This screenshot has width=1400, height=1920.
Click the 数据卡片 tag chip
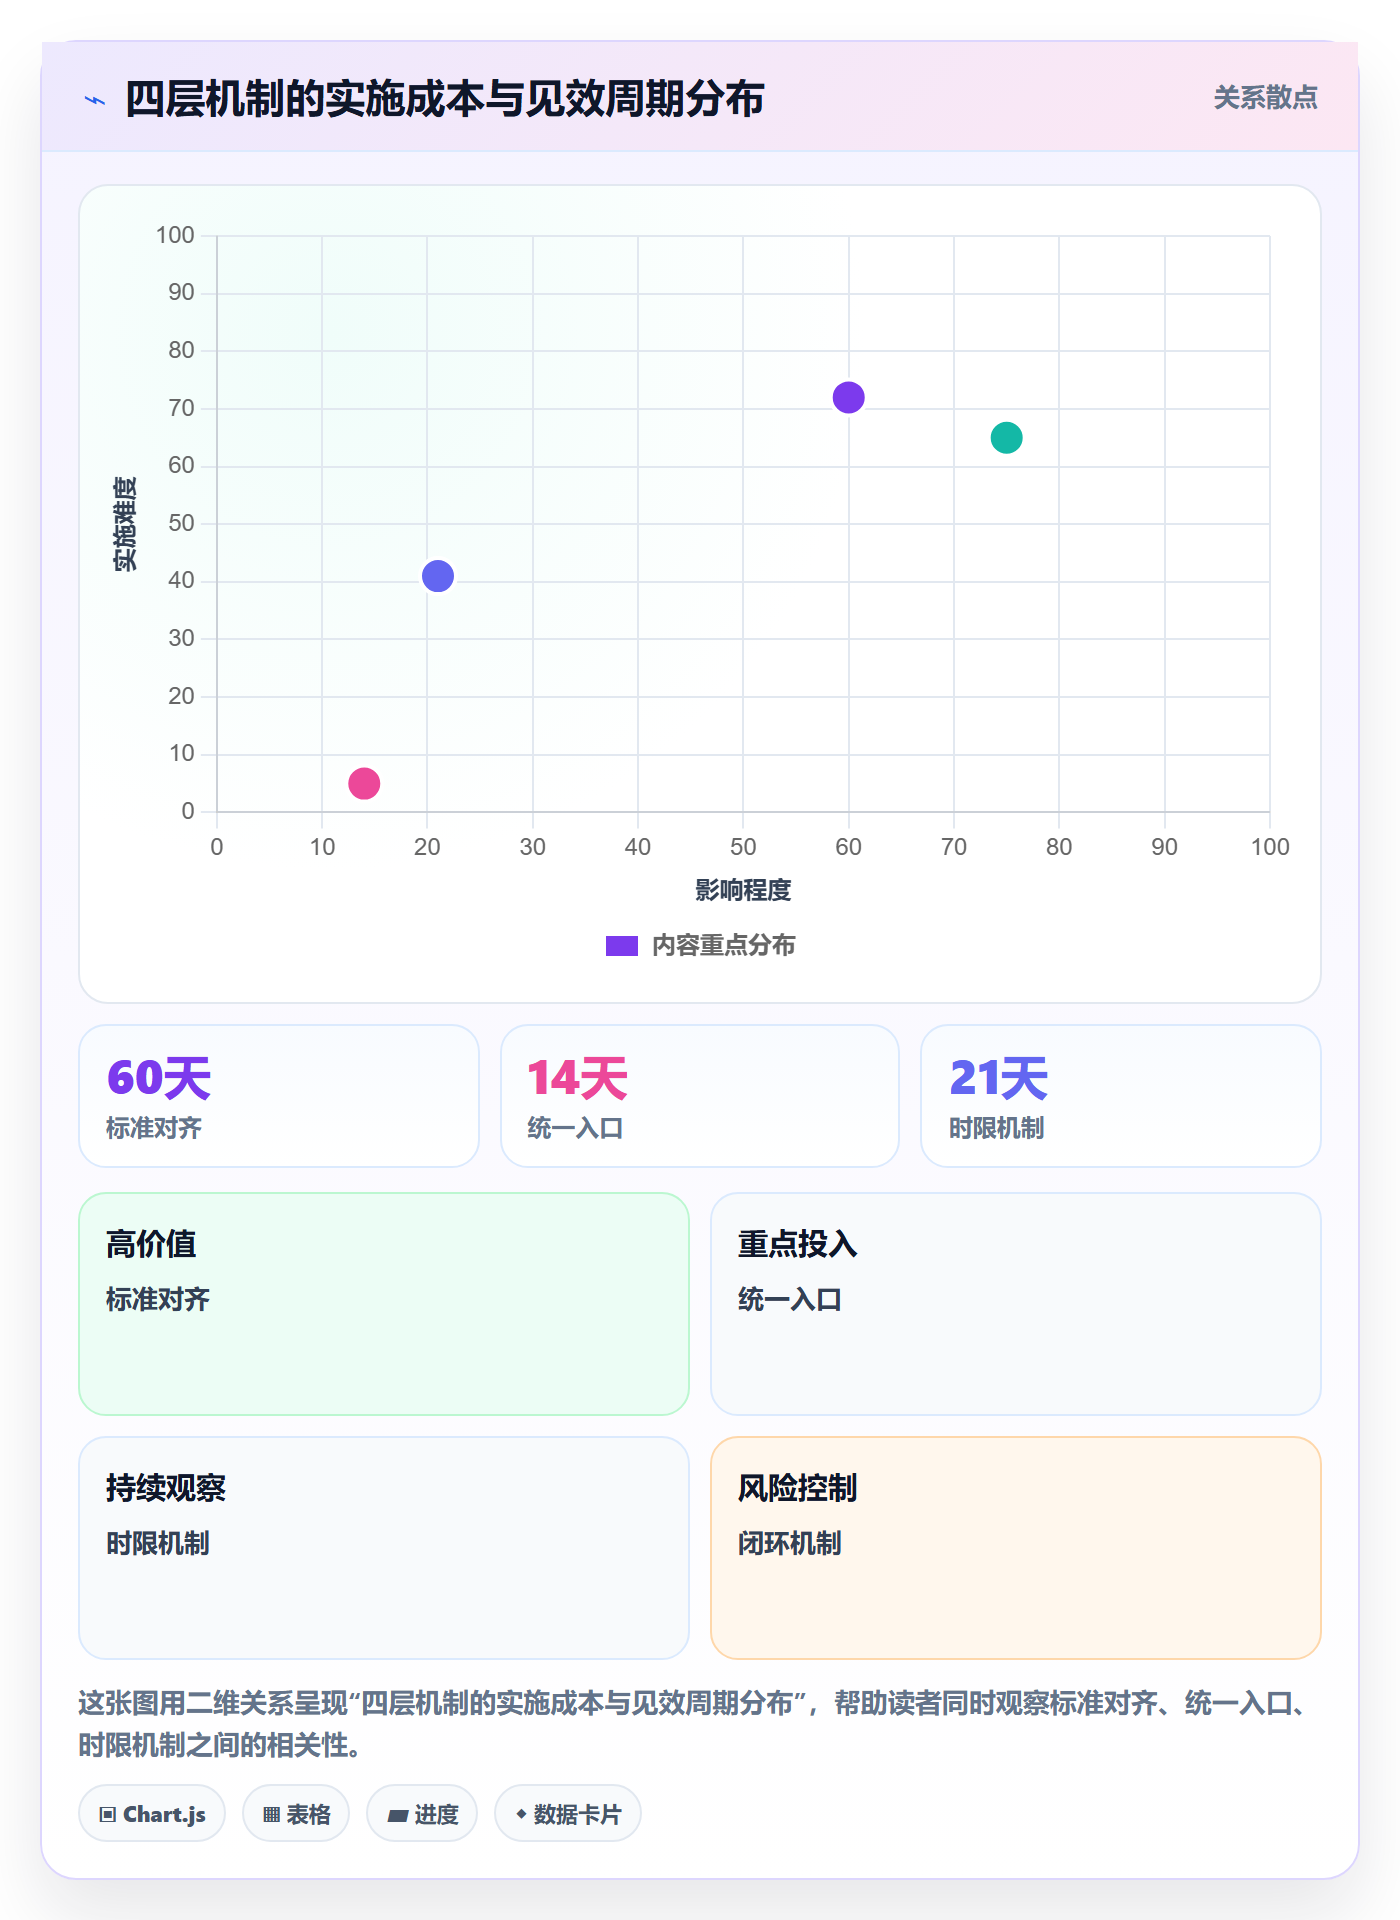pyautogui.click(x=568, y=1814)
